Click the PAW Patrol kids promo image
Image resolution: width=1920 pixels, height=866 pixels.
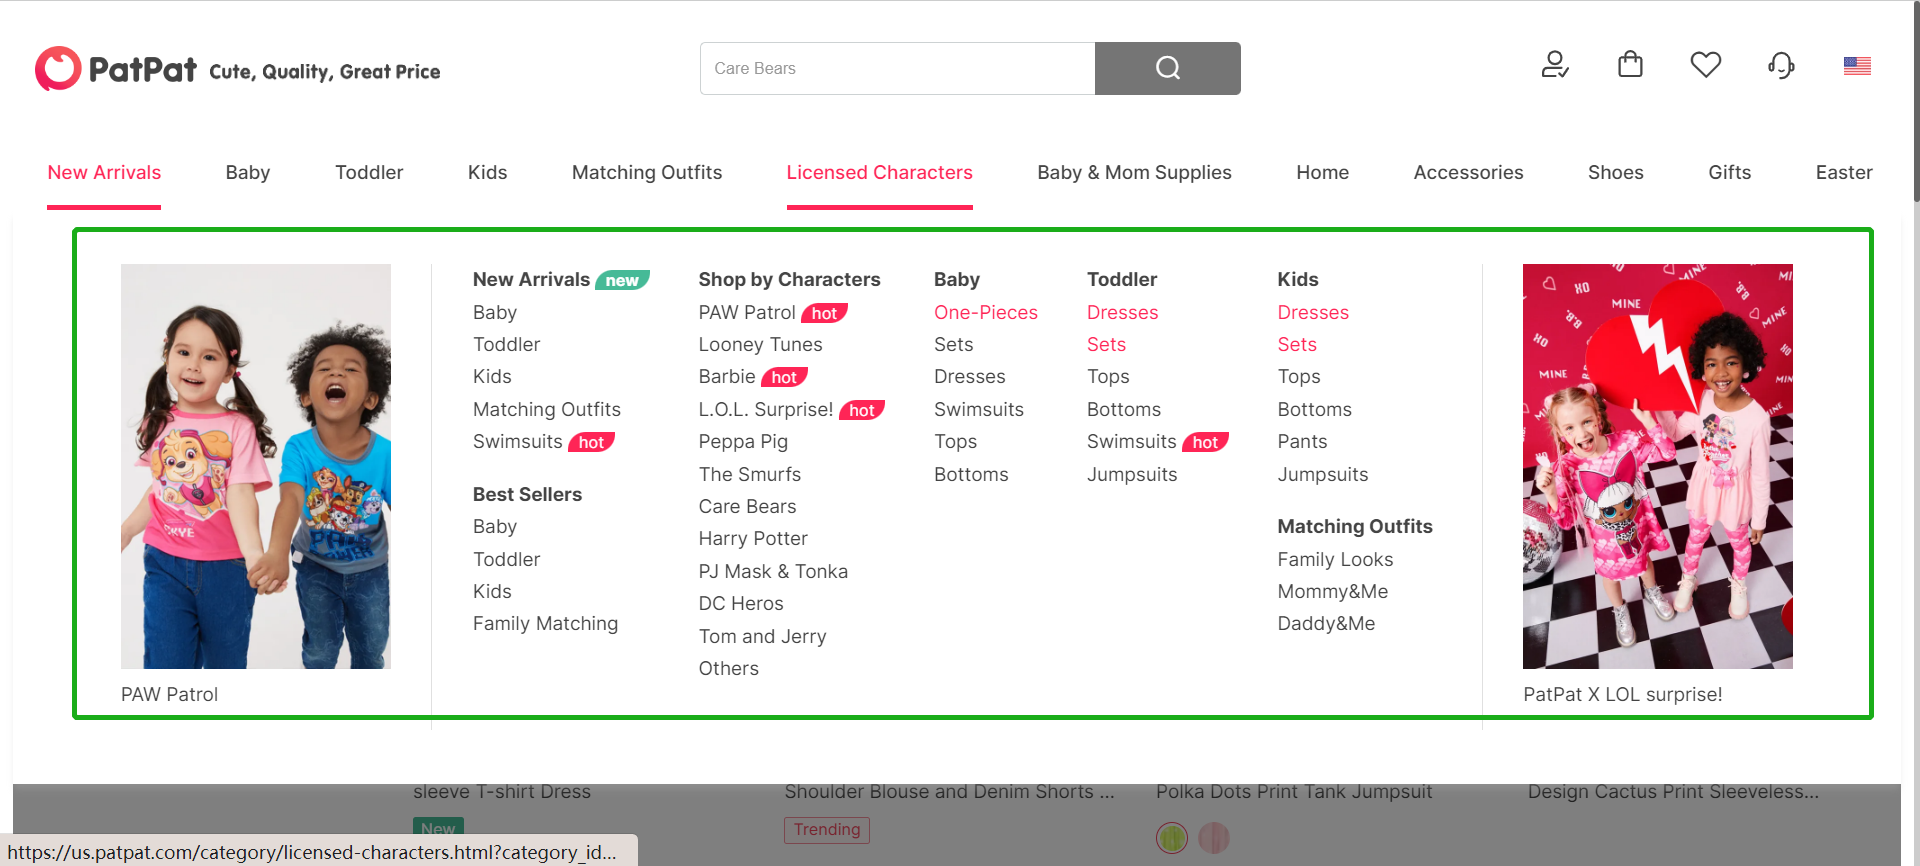coord(256,466)
